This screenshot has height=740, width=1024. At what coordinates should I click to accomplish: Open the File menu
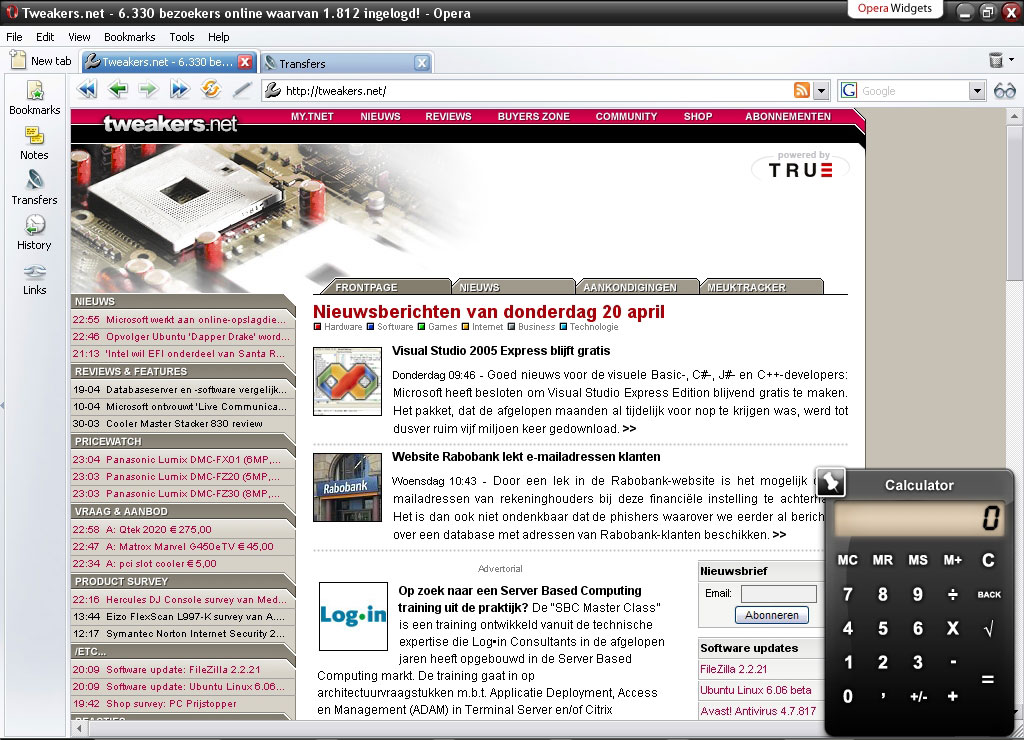(x=14, y=37)
